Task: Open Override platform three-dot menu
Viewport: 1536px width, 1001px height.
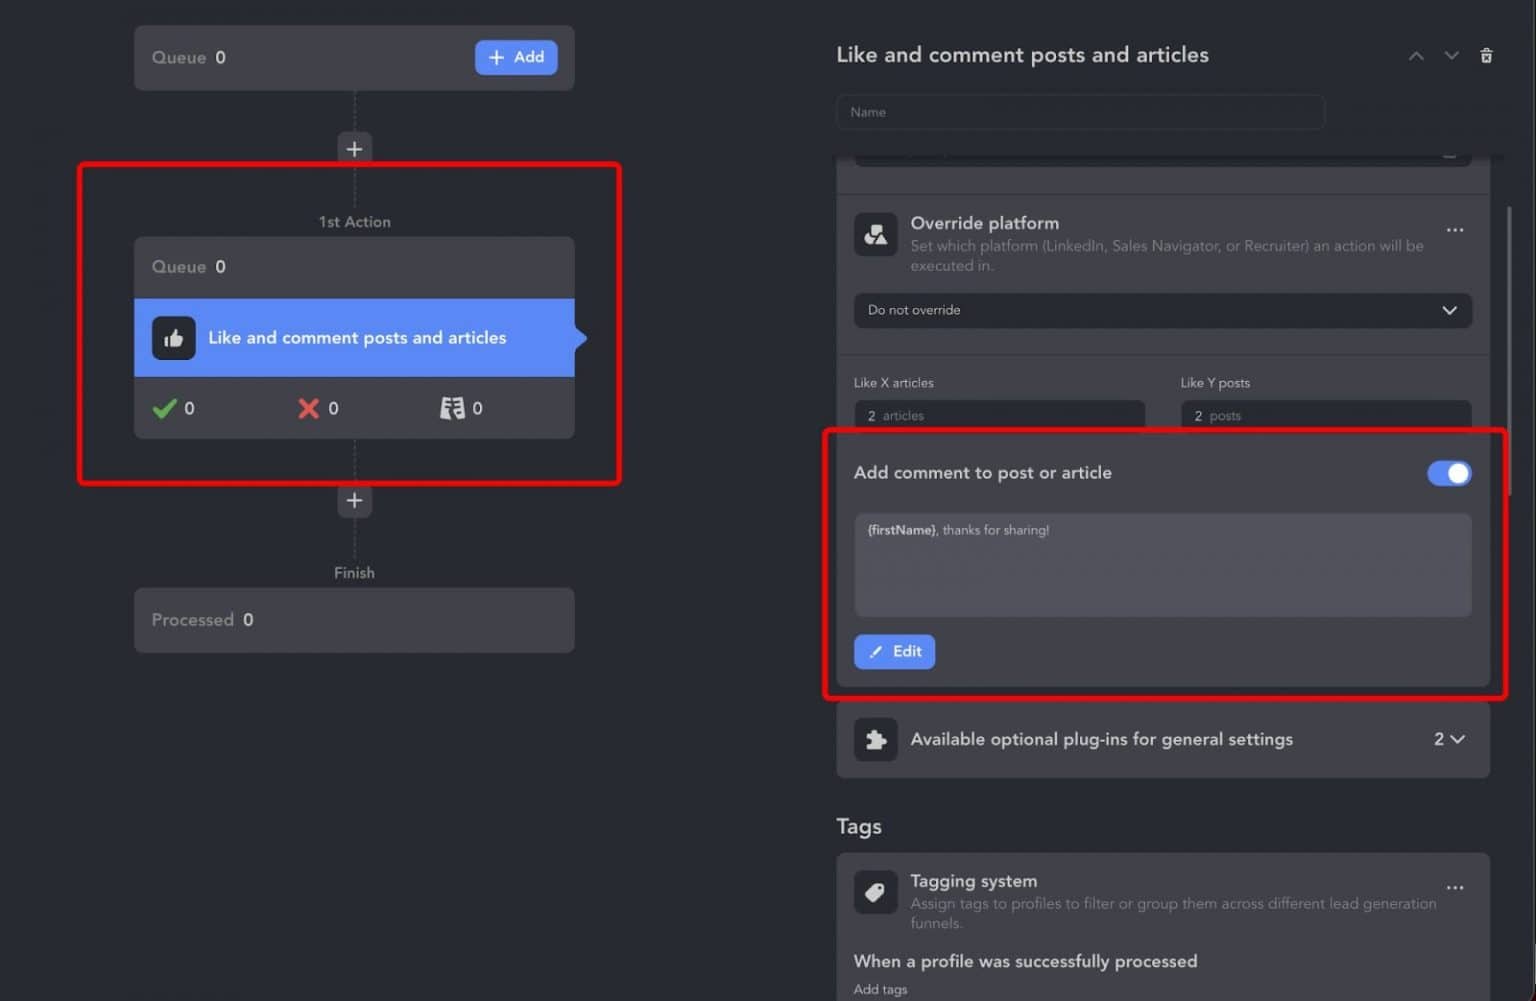Action: point(1454,230)
